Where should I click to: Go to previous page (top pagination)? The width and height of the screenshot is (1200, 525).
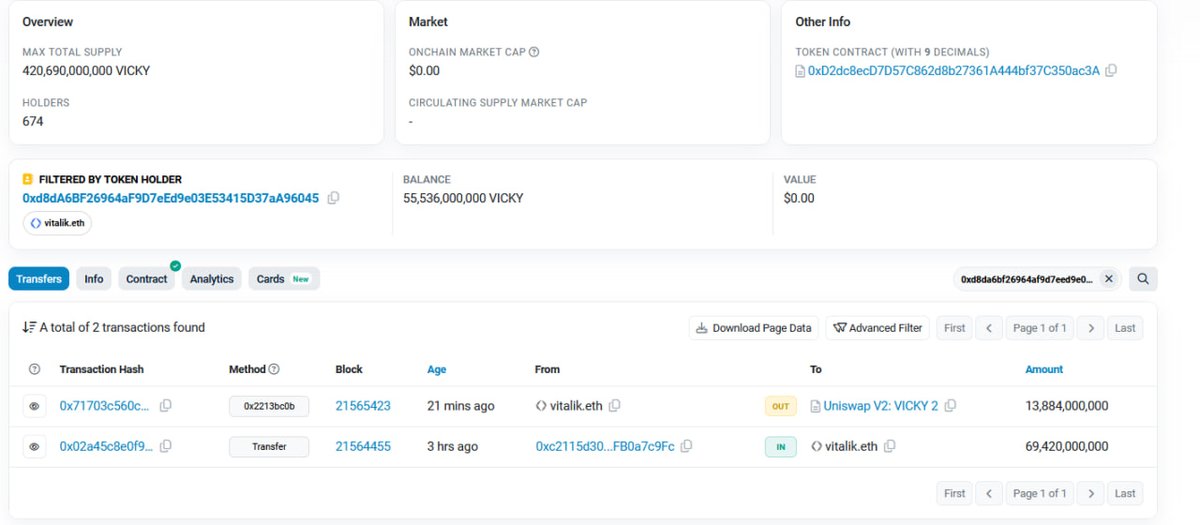[989, 328]
